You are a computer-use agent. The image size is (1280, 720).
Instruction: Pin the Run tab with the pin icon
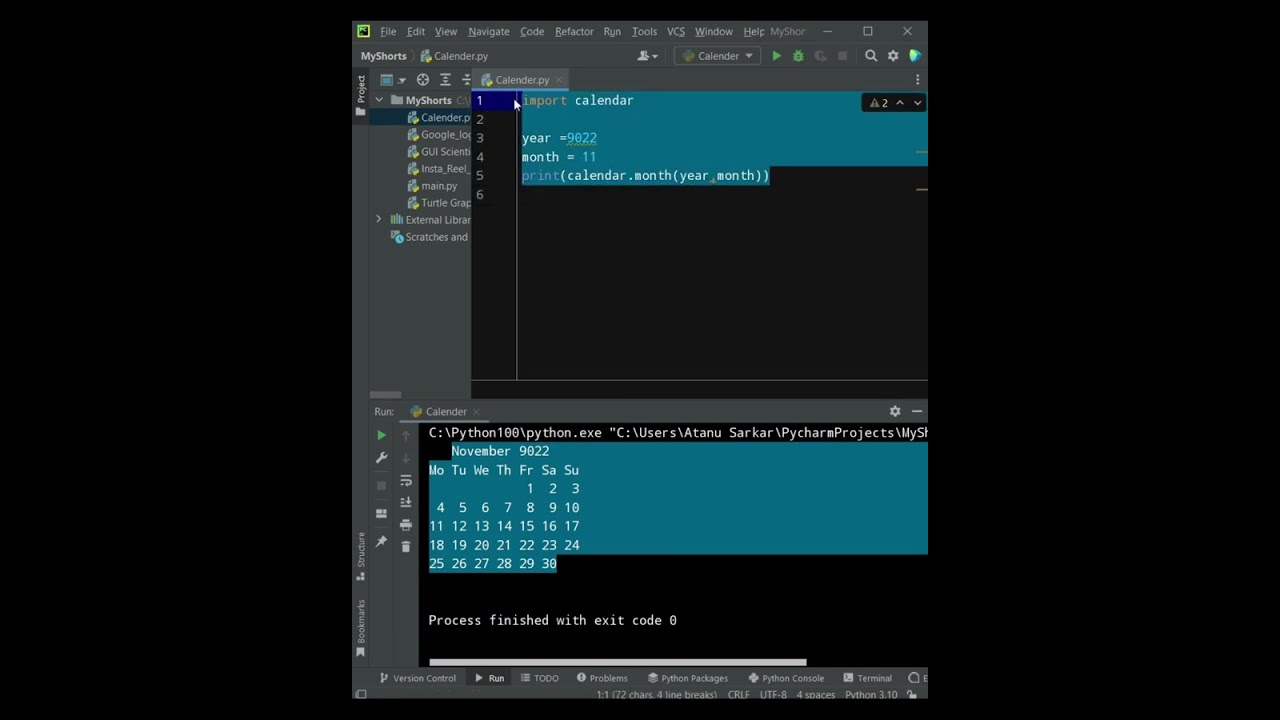[x=381, y=541]
